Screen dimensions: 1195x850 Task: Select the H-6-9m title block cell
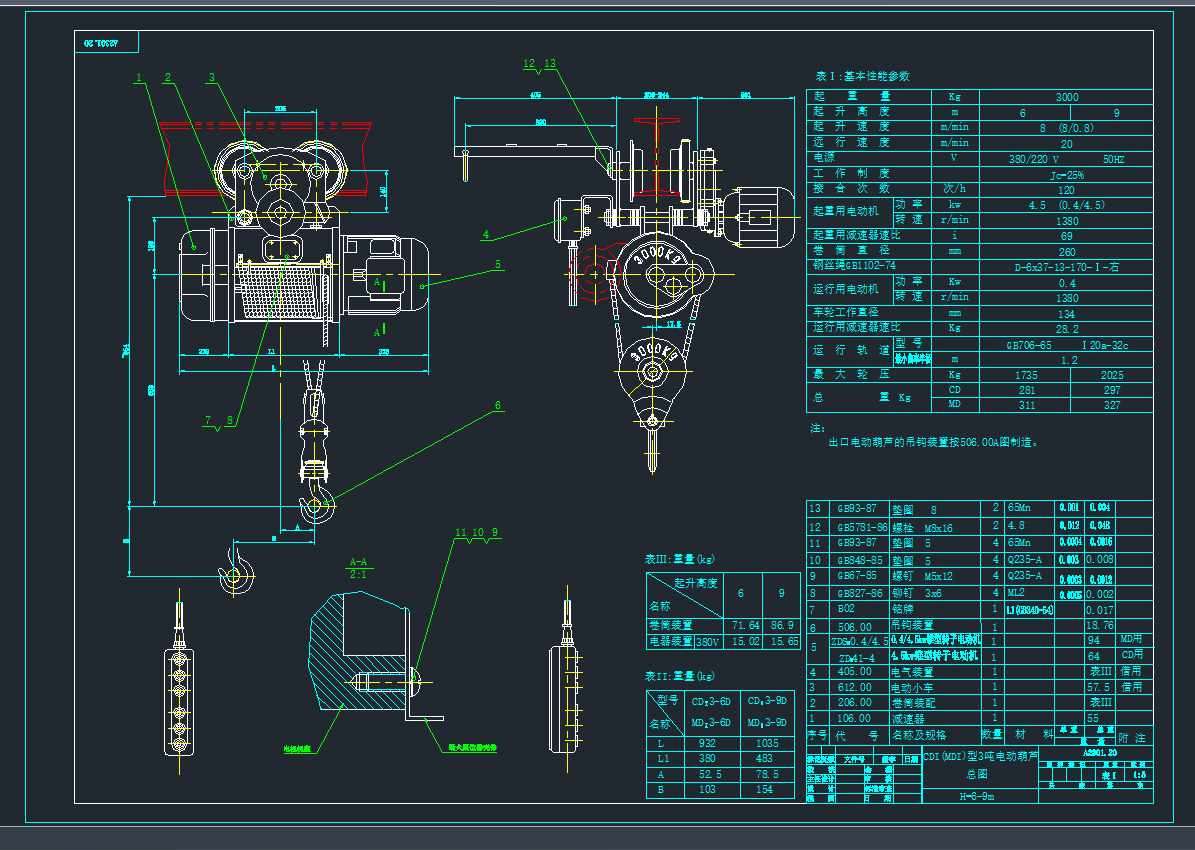(x=977, y=797)
